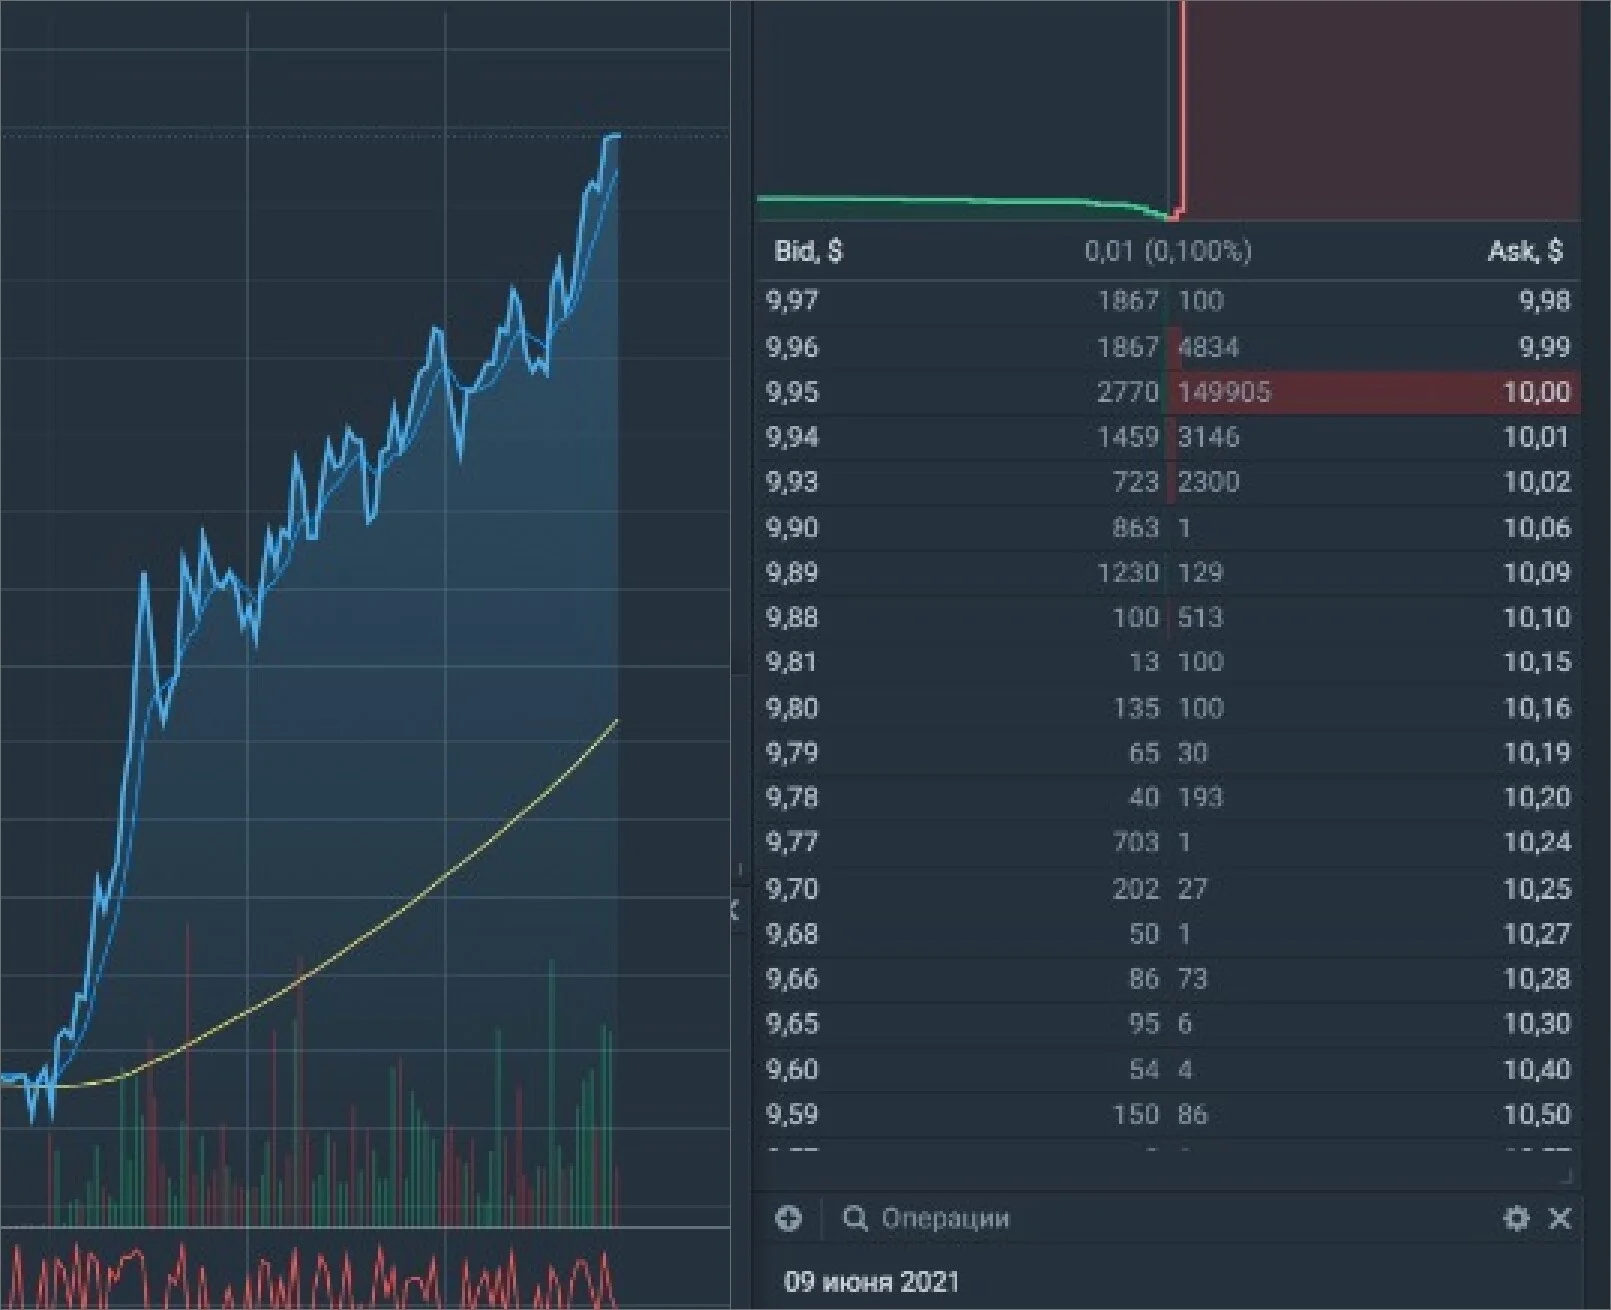Select the 9,59 bid price row

pos(1168,1114)
